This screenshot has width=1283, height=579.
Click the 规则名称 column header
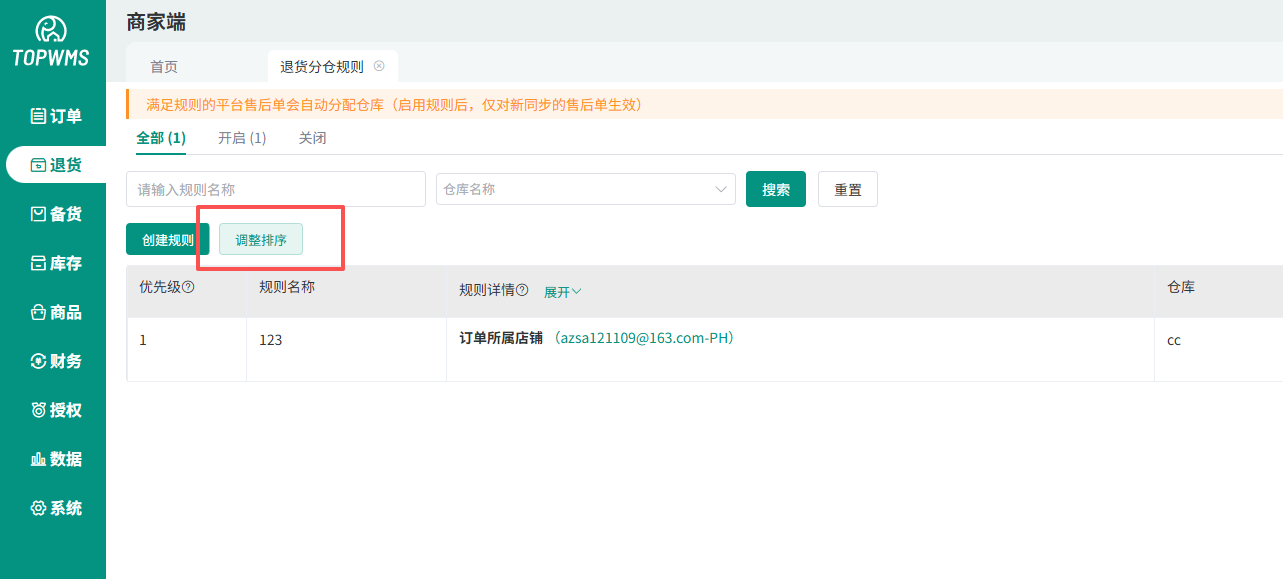[287, 286]
